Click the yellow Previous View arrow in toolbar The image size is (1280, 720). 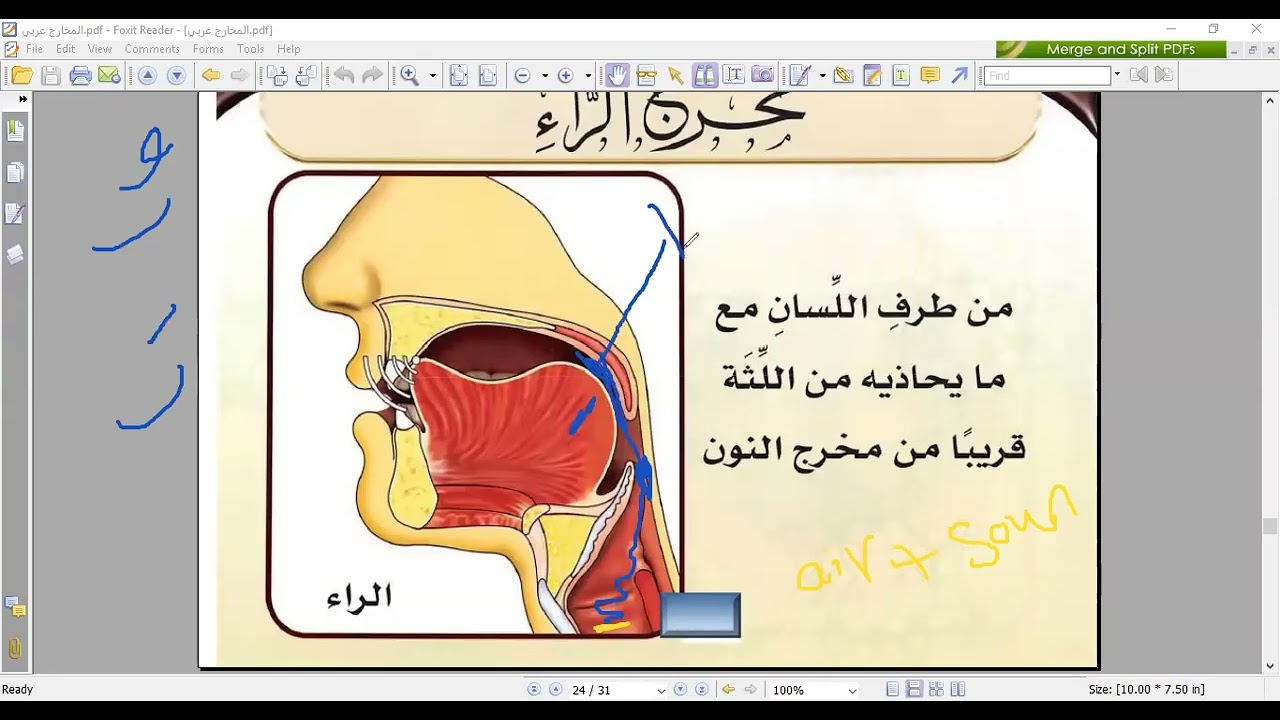(x=210, y=75)
